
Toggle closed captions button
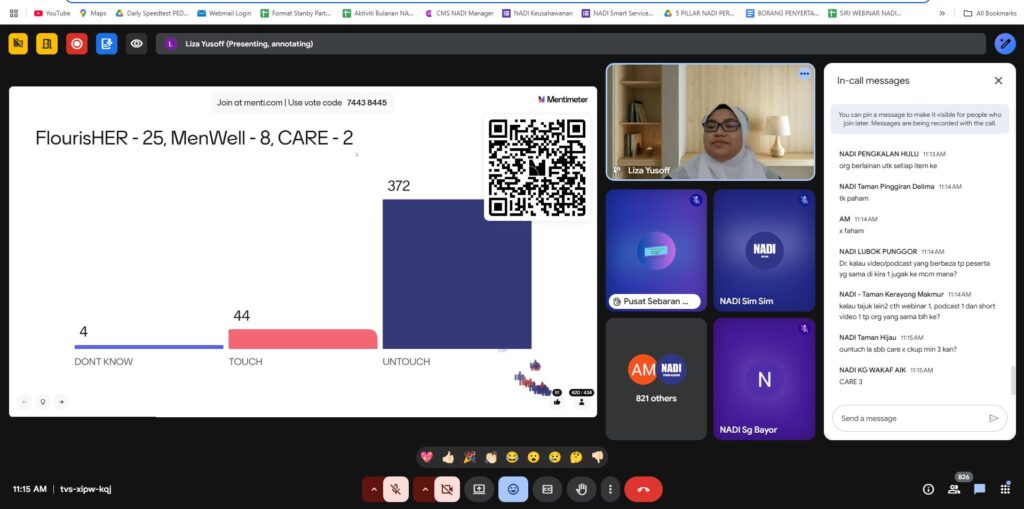click(x=547, y=489)
